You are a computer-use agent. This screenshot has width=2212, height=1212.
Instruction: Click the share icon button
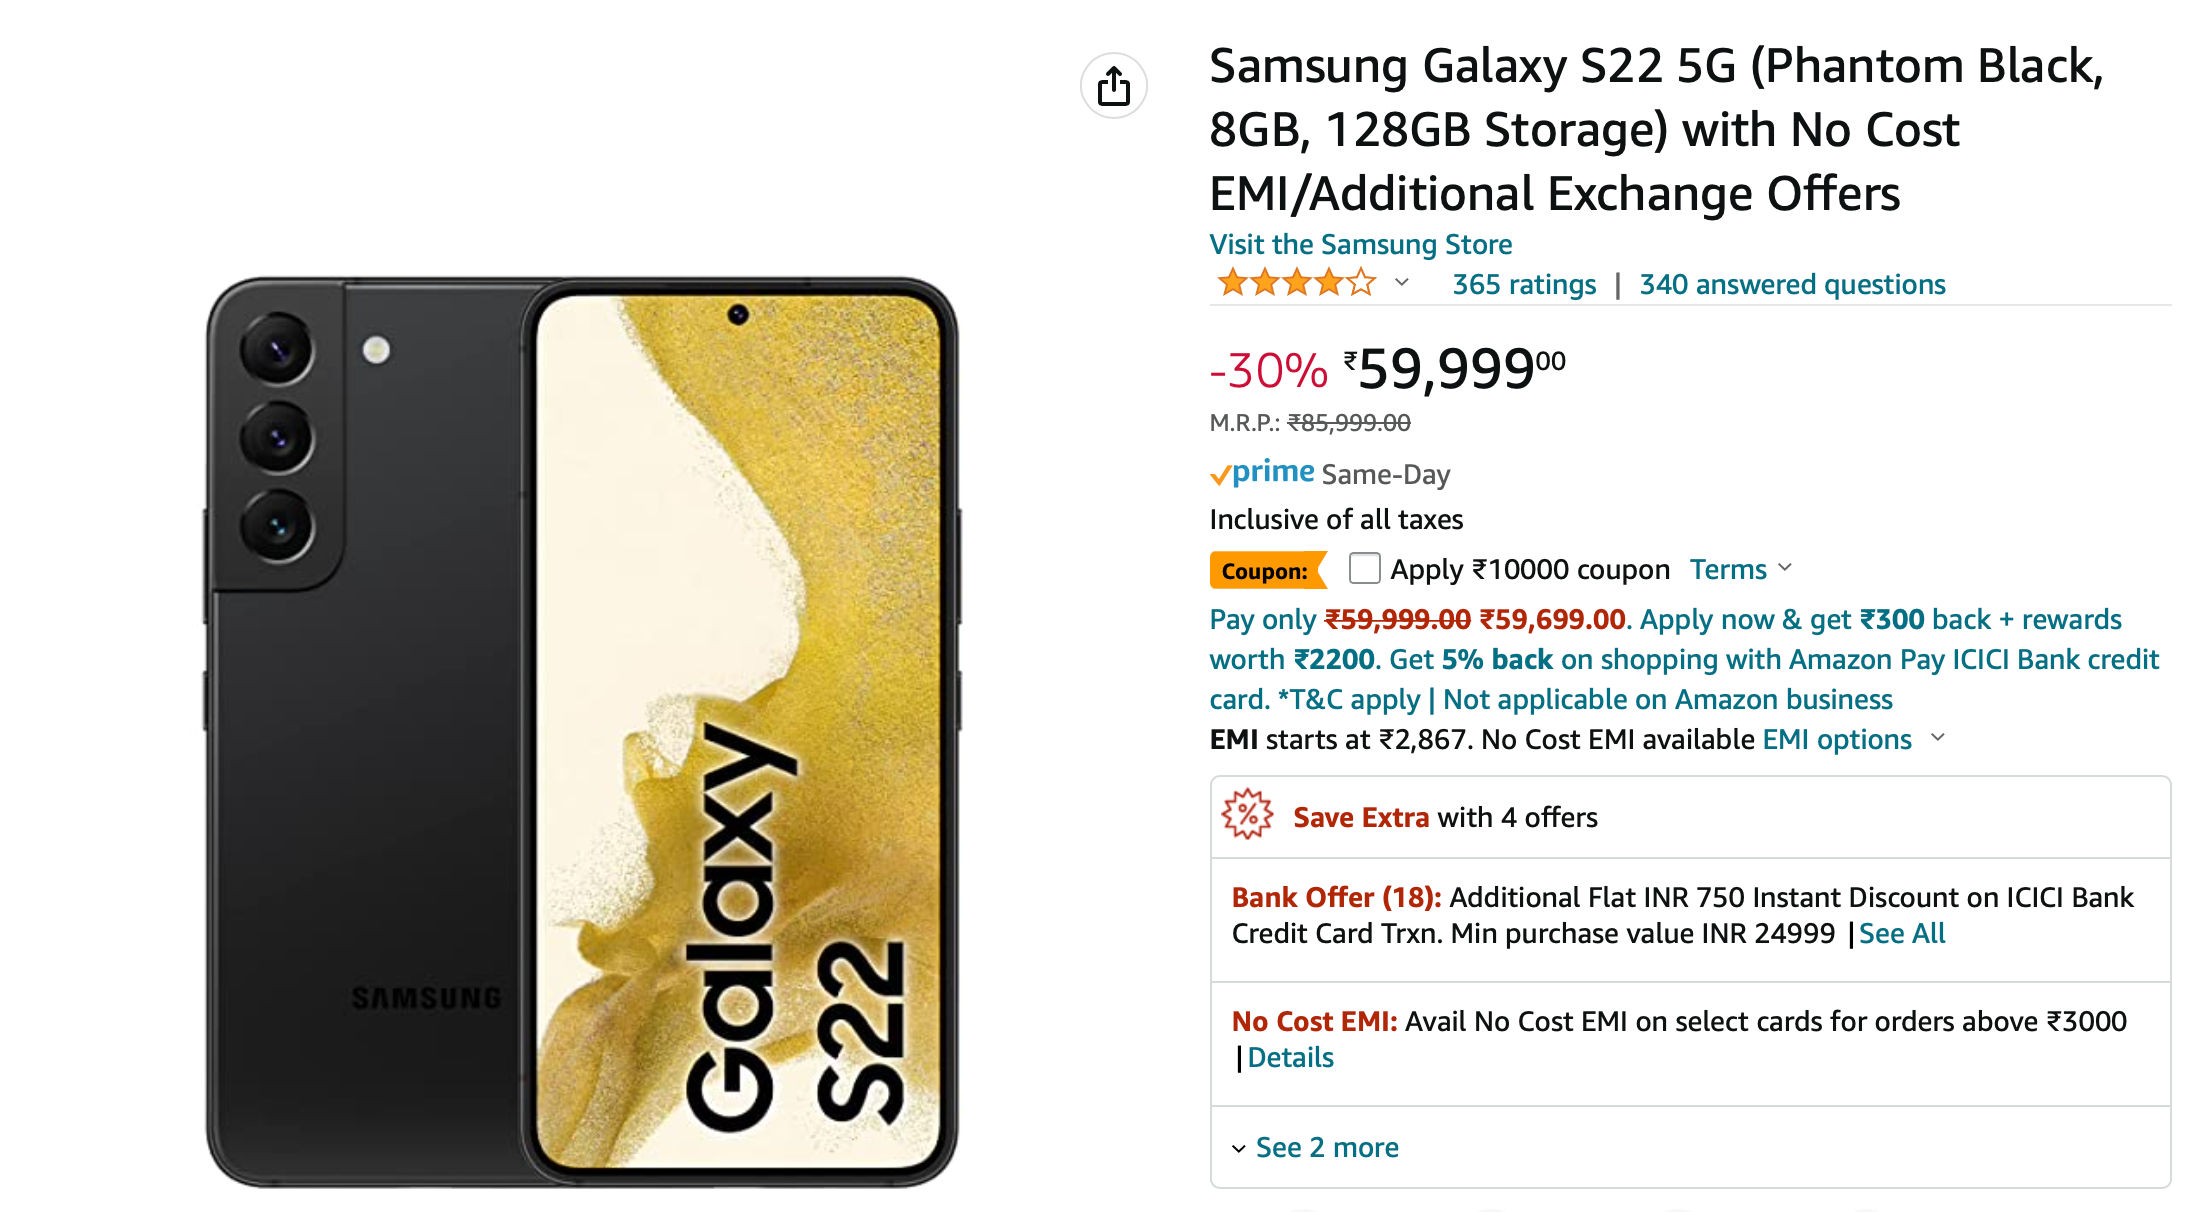pyautogui.click(x=1113, y=86)
